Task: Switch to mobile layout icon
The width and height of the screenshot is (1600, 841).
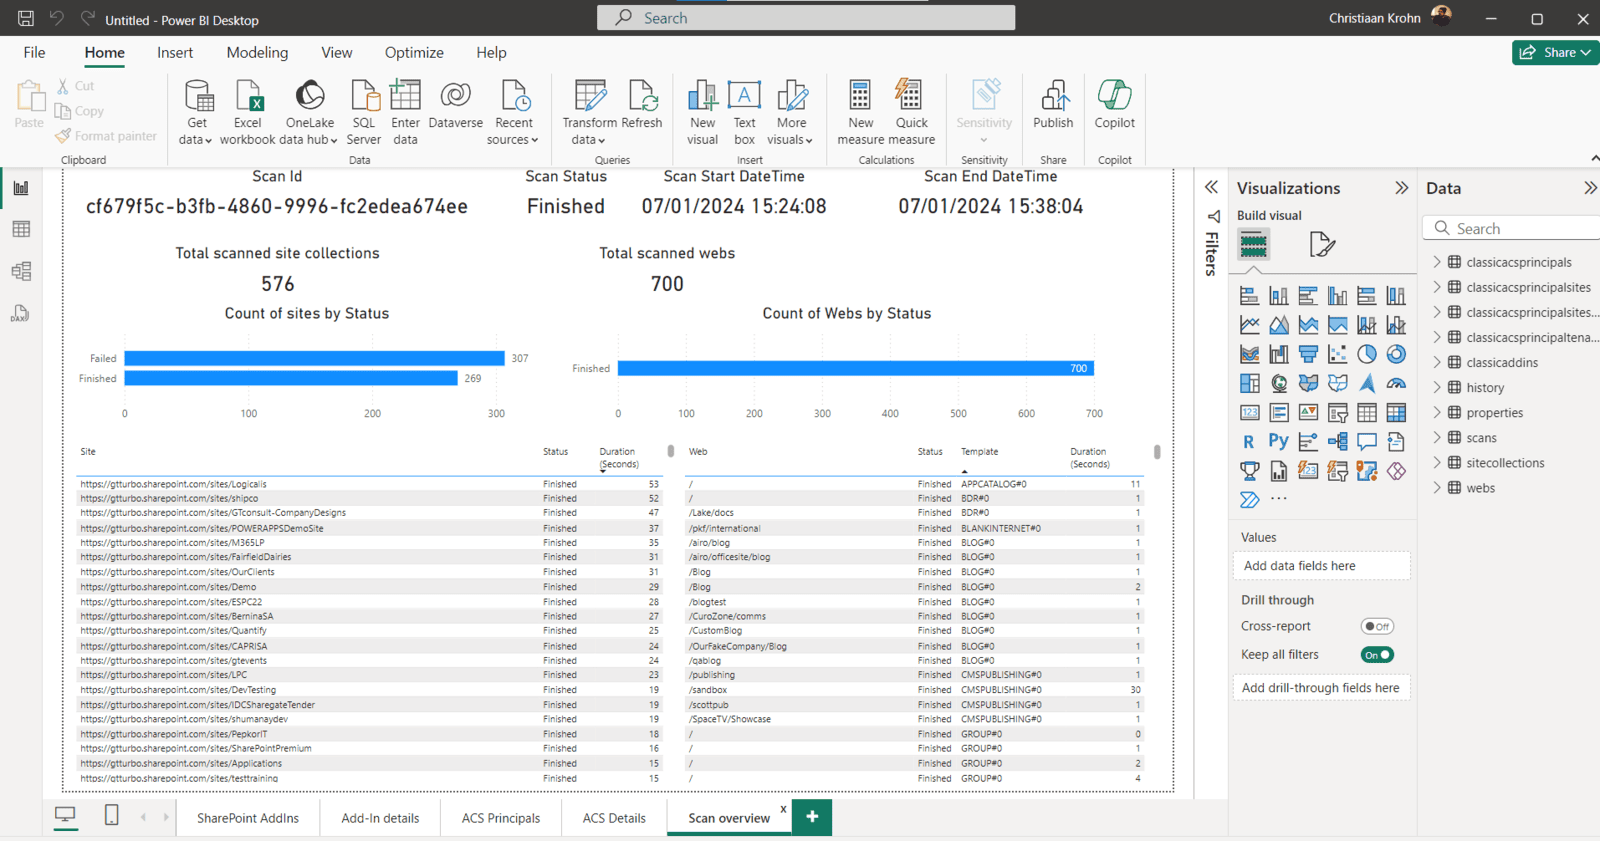Action: [112, 816]
